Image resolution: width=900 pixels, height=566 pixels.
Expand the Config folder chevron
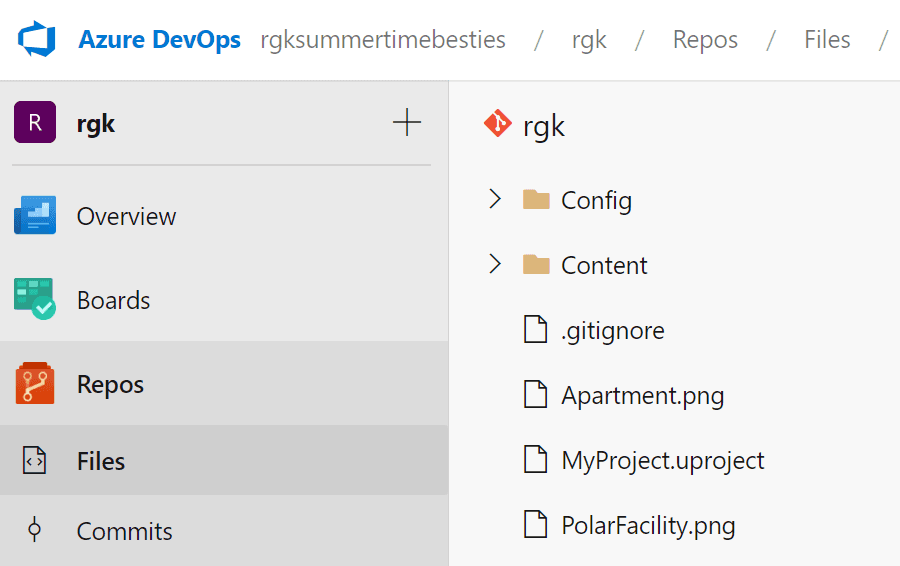pos(495,199)
